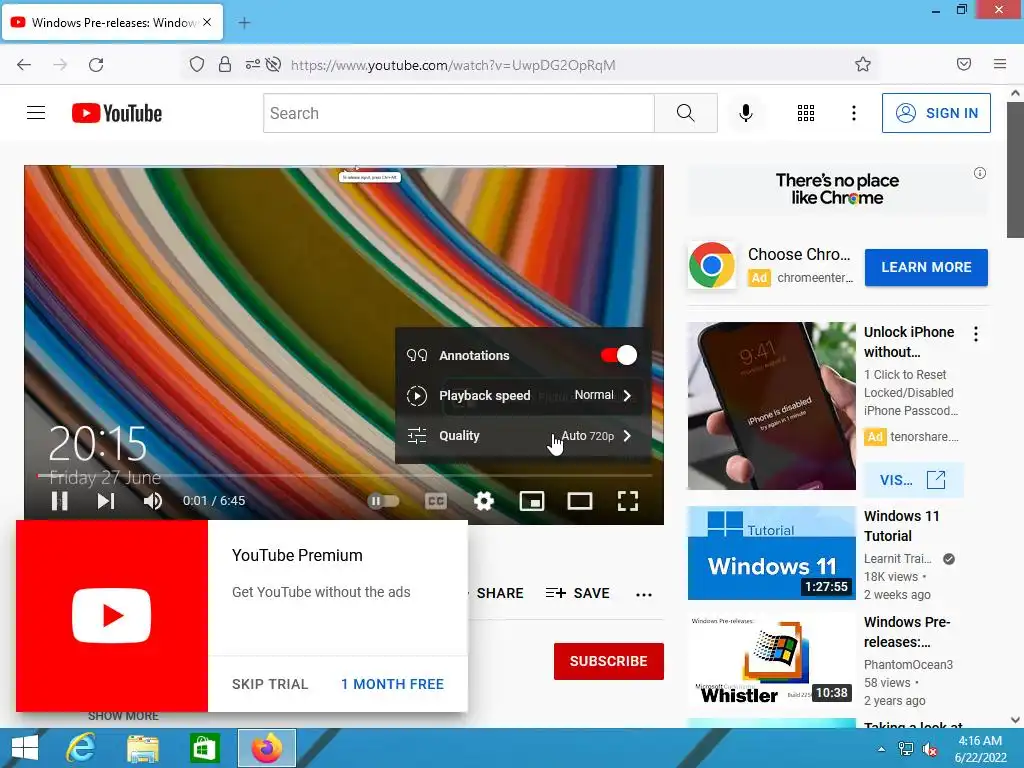
Task: Start voice search with microphone icon
Action: coord(746,113)
